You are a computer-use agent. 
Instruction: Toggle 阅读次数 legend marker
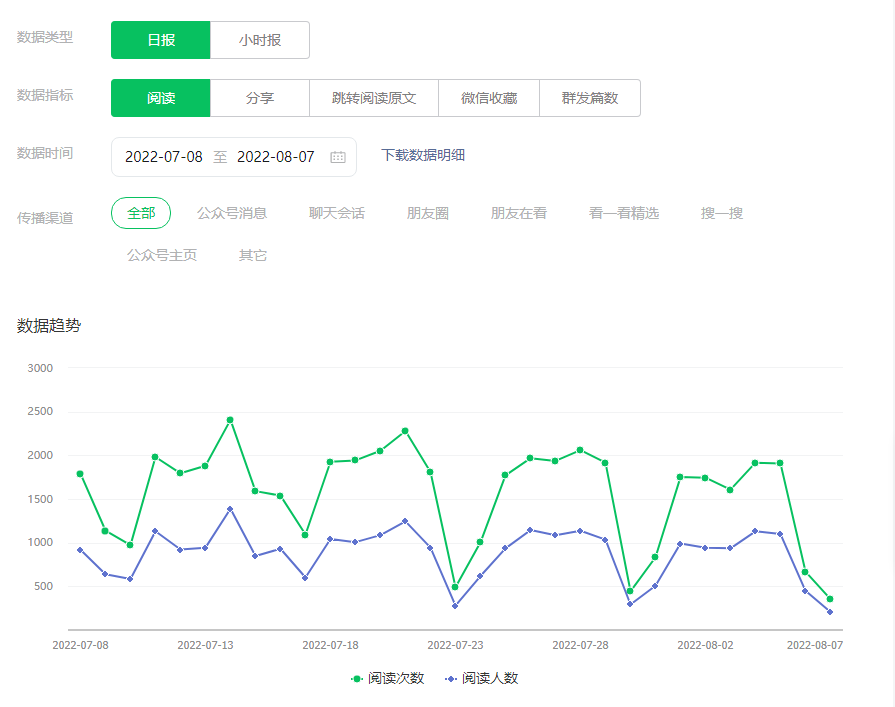click(357, 678)
